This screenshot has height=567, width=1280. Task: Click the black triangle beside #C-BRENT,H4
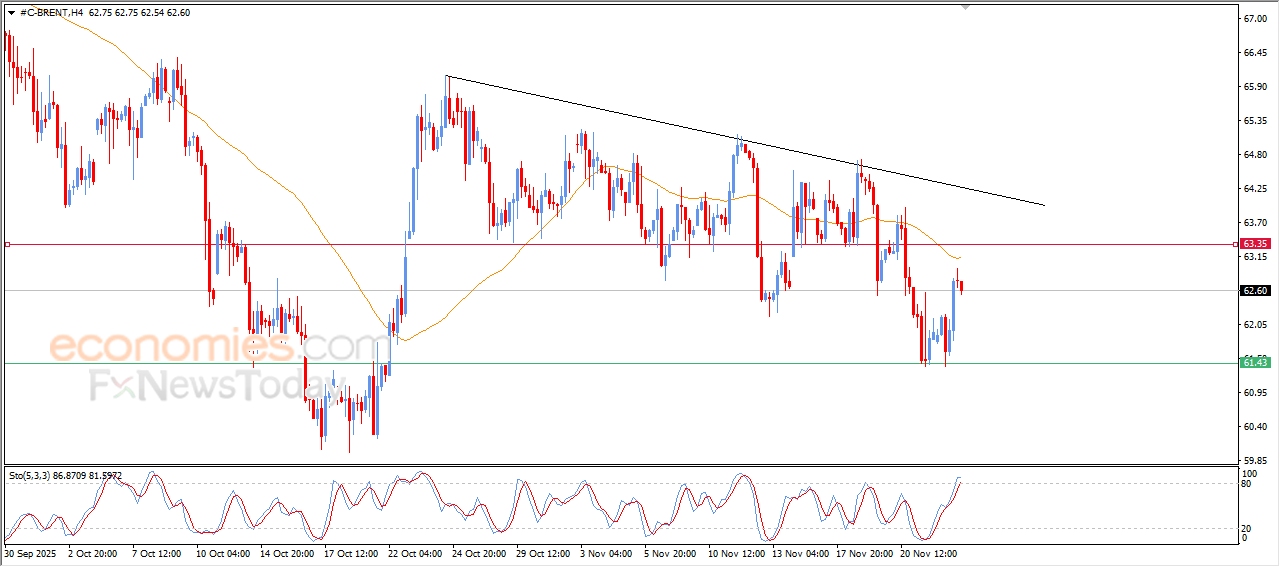tap(11, 13)
